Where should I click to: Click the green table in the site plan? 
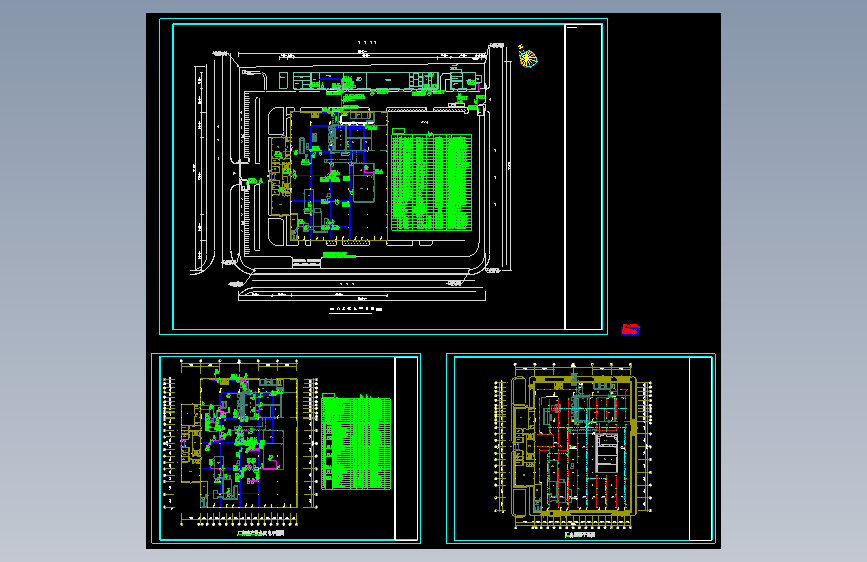pyautogui.click(x=431, y=182)
